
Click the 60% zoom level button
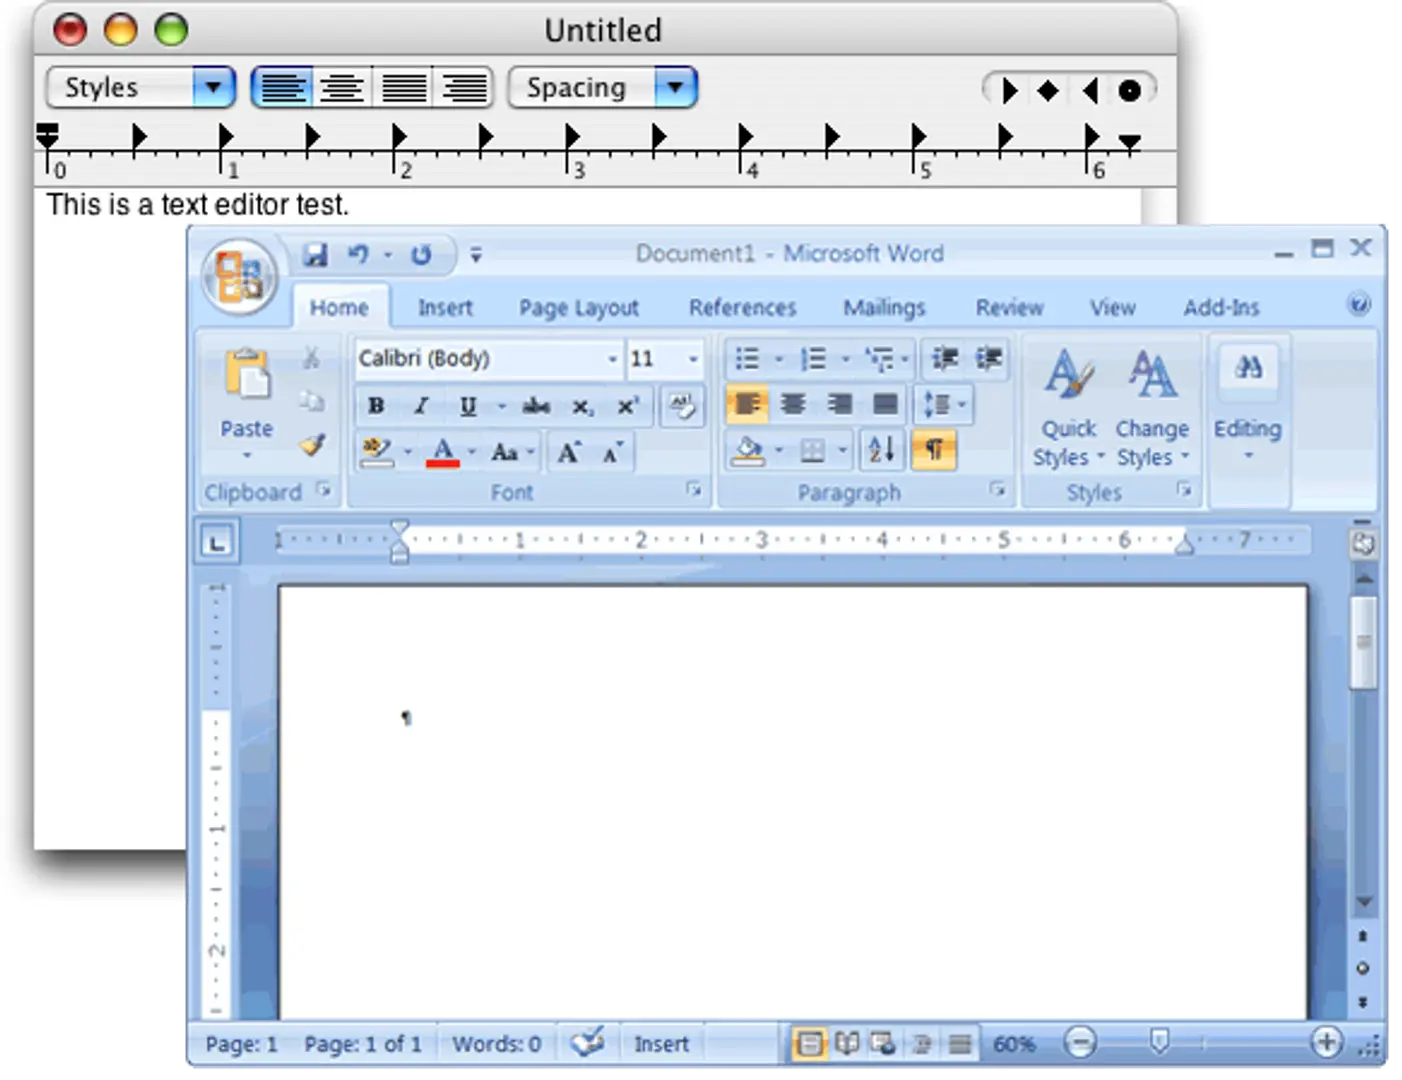(x=1014, y=1044)
